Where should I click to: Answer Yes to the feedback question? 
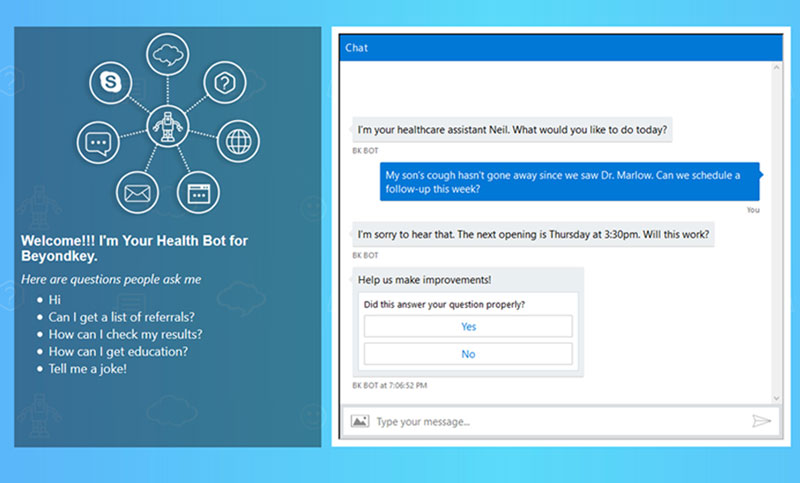point(468,327)
